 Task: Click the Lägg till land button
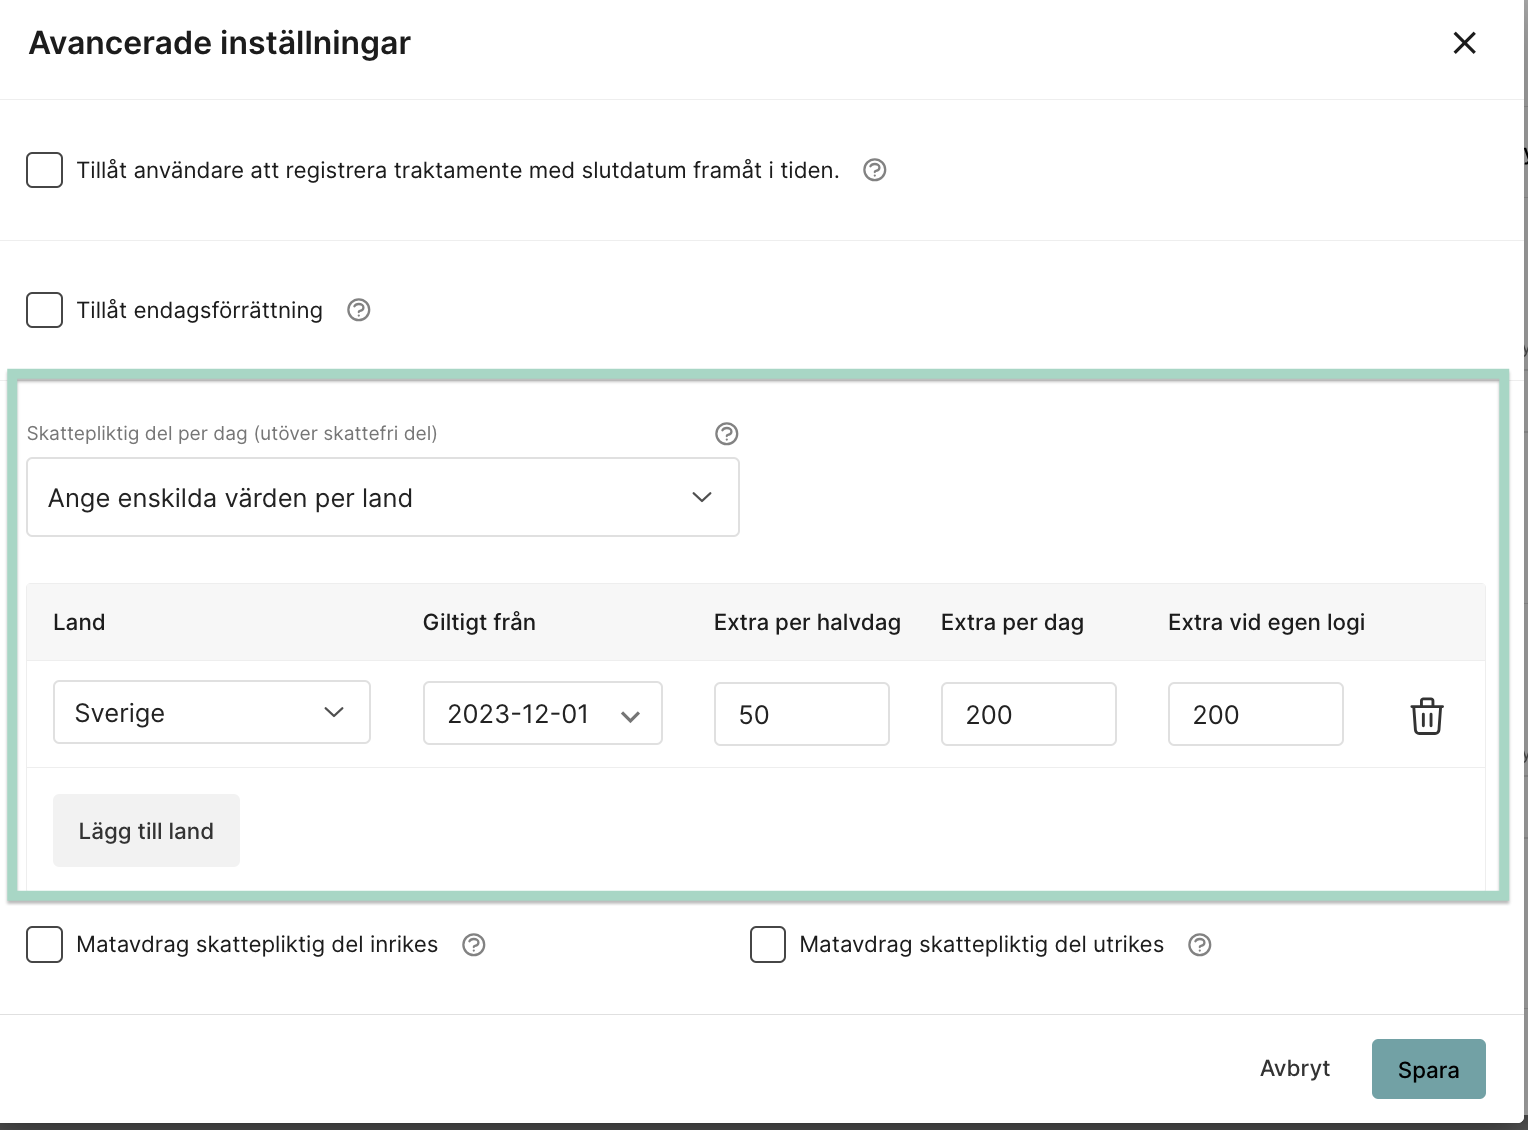pos(146,830)
